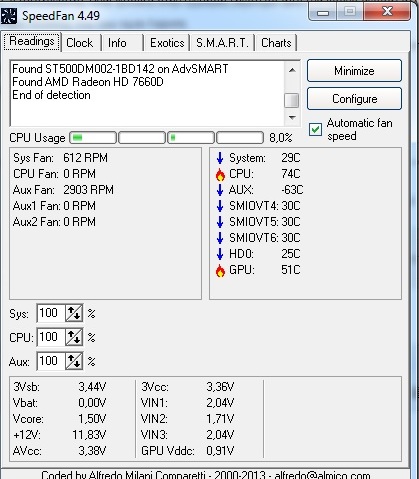This screenshot has height=479, width=419.
Task: Click the 8,0% CPU usage value
Action: (281, 138)
